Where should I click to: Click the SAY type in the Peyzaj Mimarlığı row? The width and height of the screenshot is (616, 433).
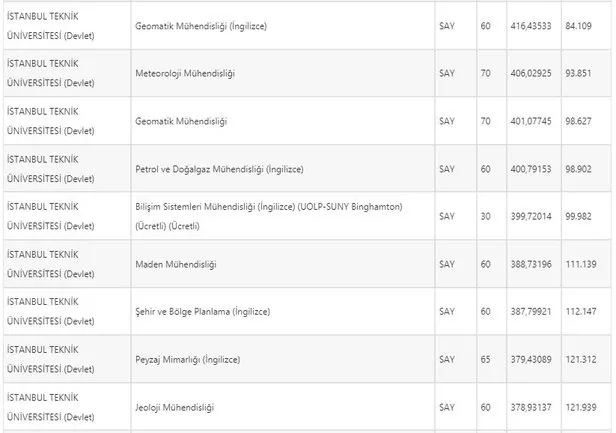(447, 358)
